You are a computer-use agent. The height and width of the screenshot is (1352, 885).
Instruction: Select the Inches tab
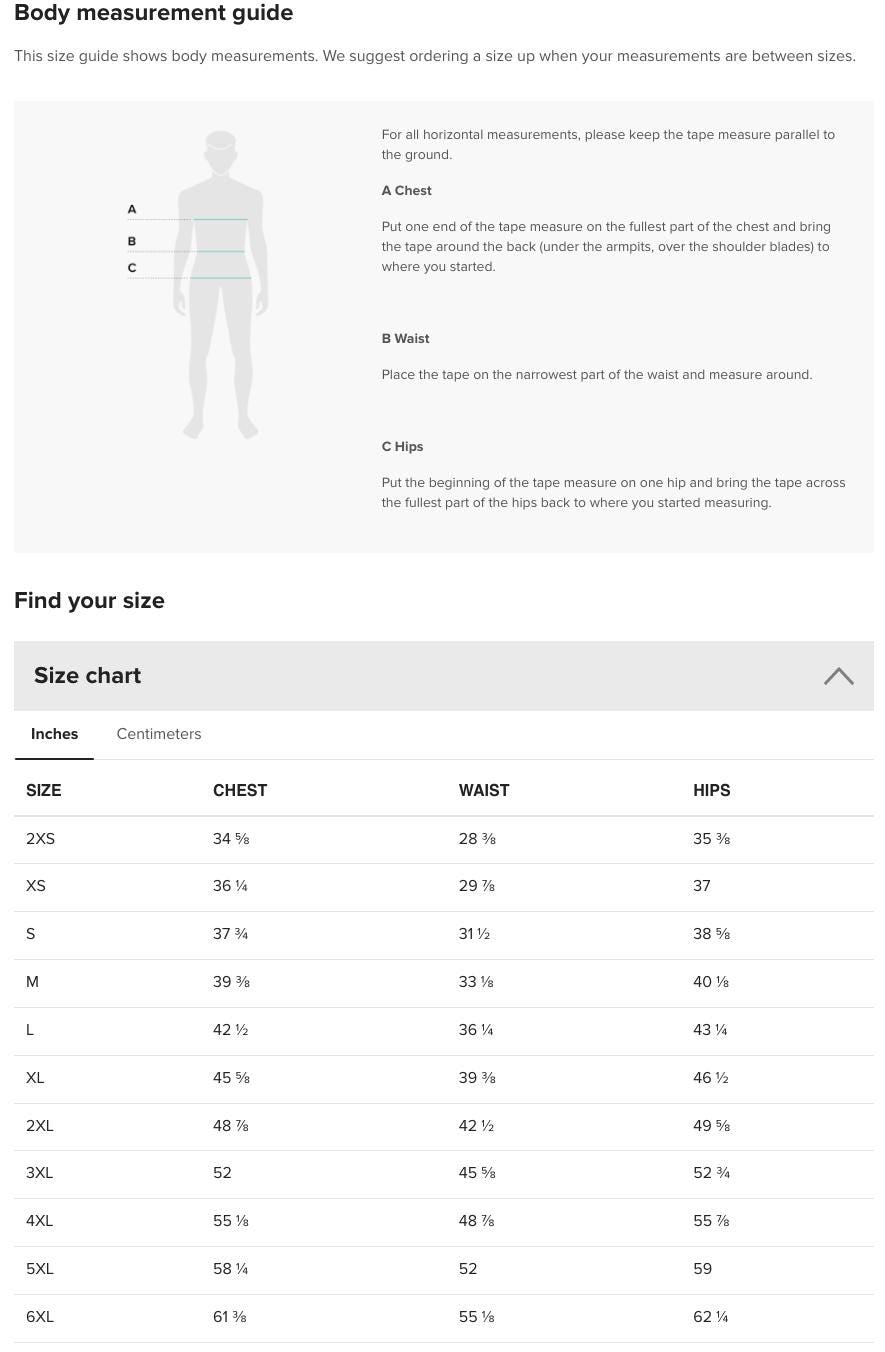[54, 734]
